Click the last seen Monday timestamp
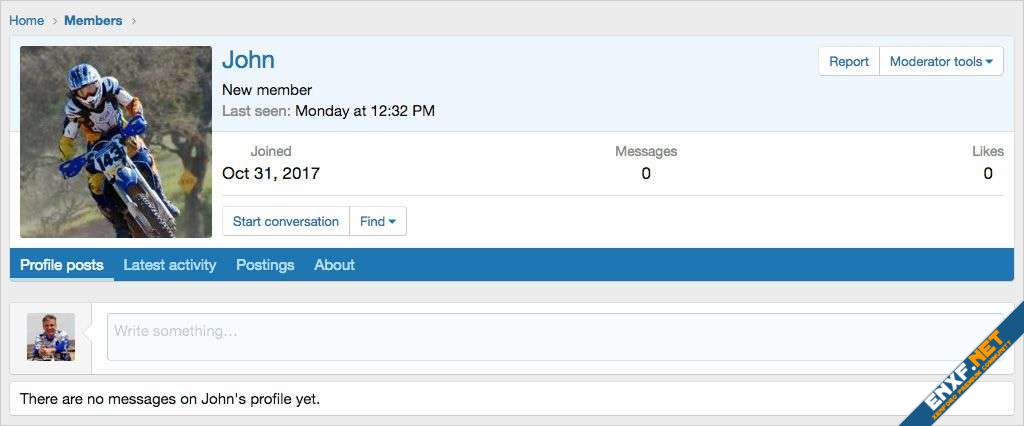 click(x=365, y=111)
